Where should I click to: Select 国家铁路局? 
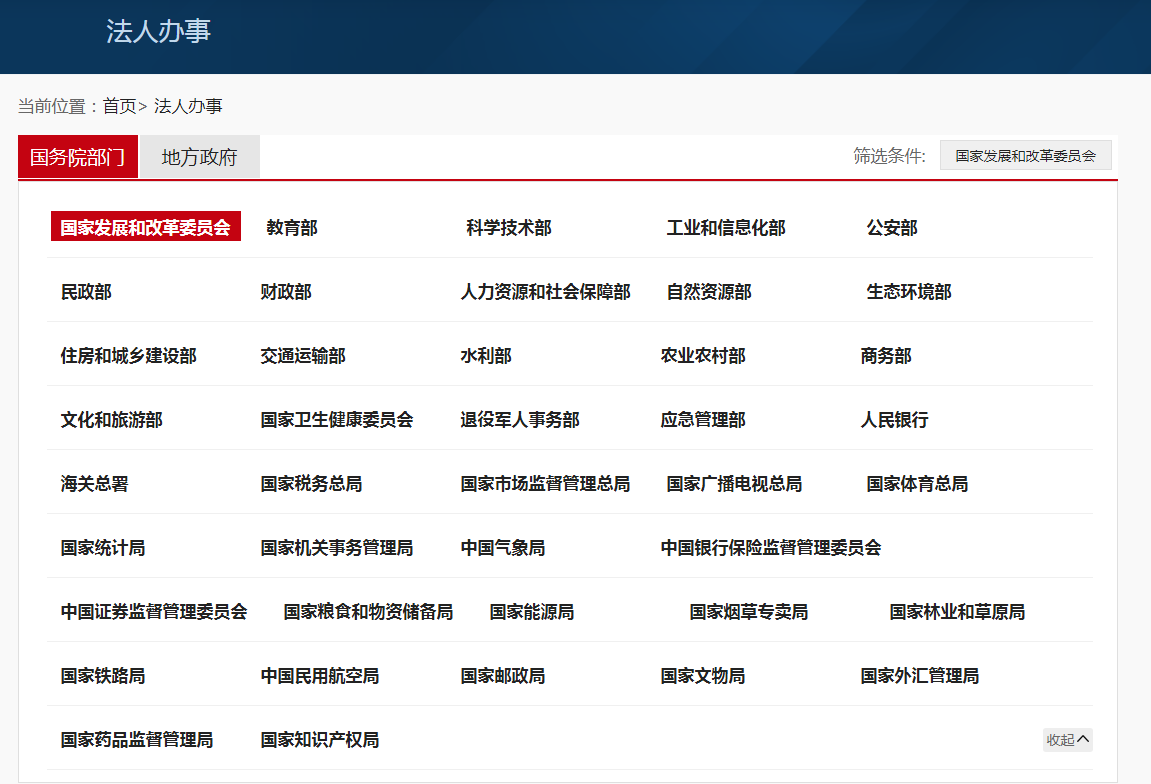pos(103,676)
